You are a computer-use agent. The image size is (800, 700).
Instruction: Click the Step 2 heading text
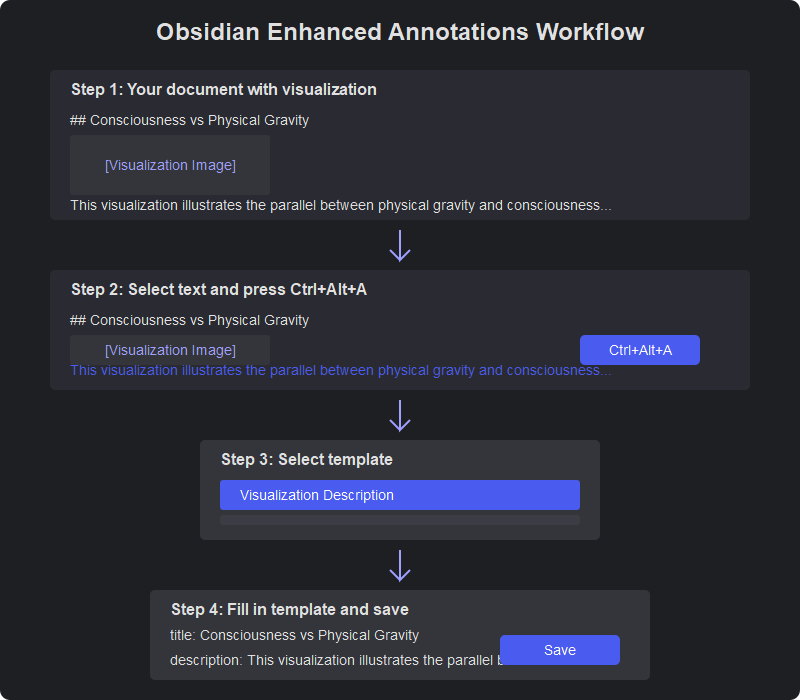[219, 290]
